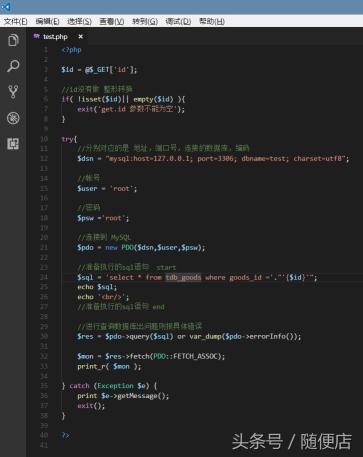This screenshot has width=363, height=457.
Task: Click the exit('get.id line
Action: pyautogui.click(x=131, y=109)
